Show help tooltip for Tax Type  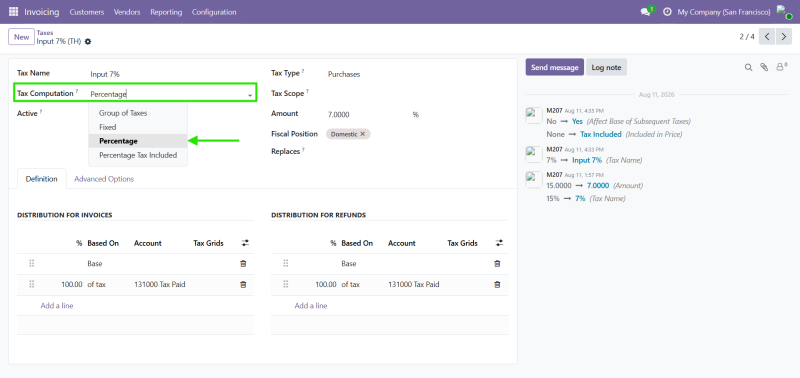[x=303, y=71]
